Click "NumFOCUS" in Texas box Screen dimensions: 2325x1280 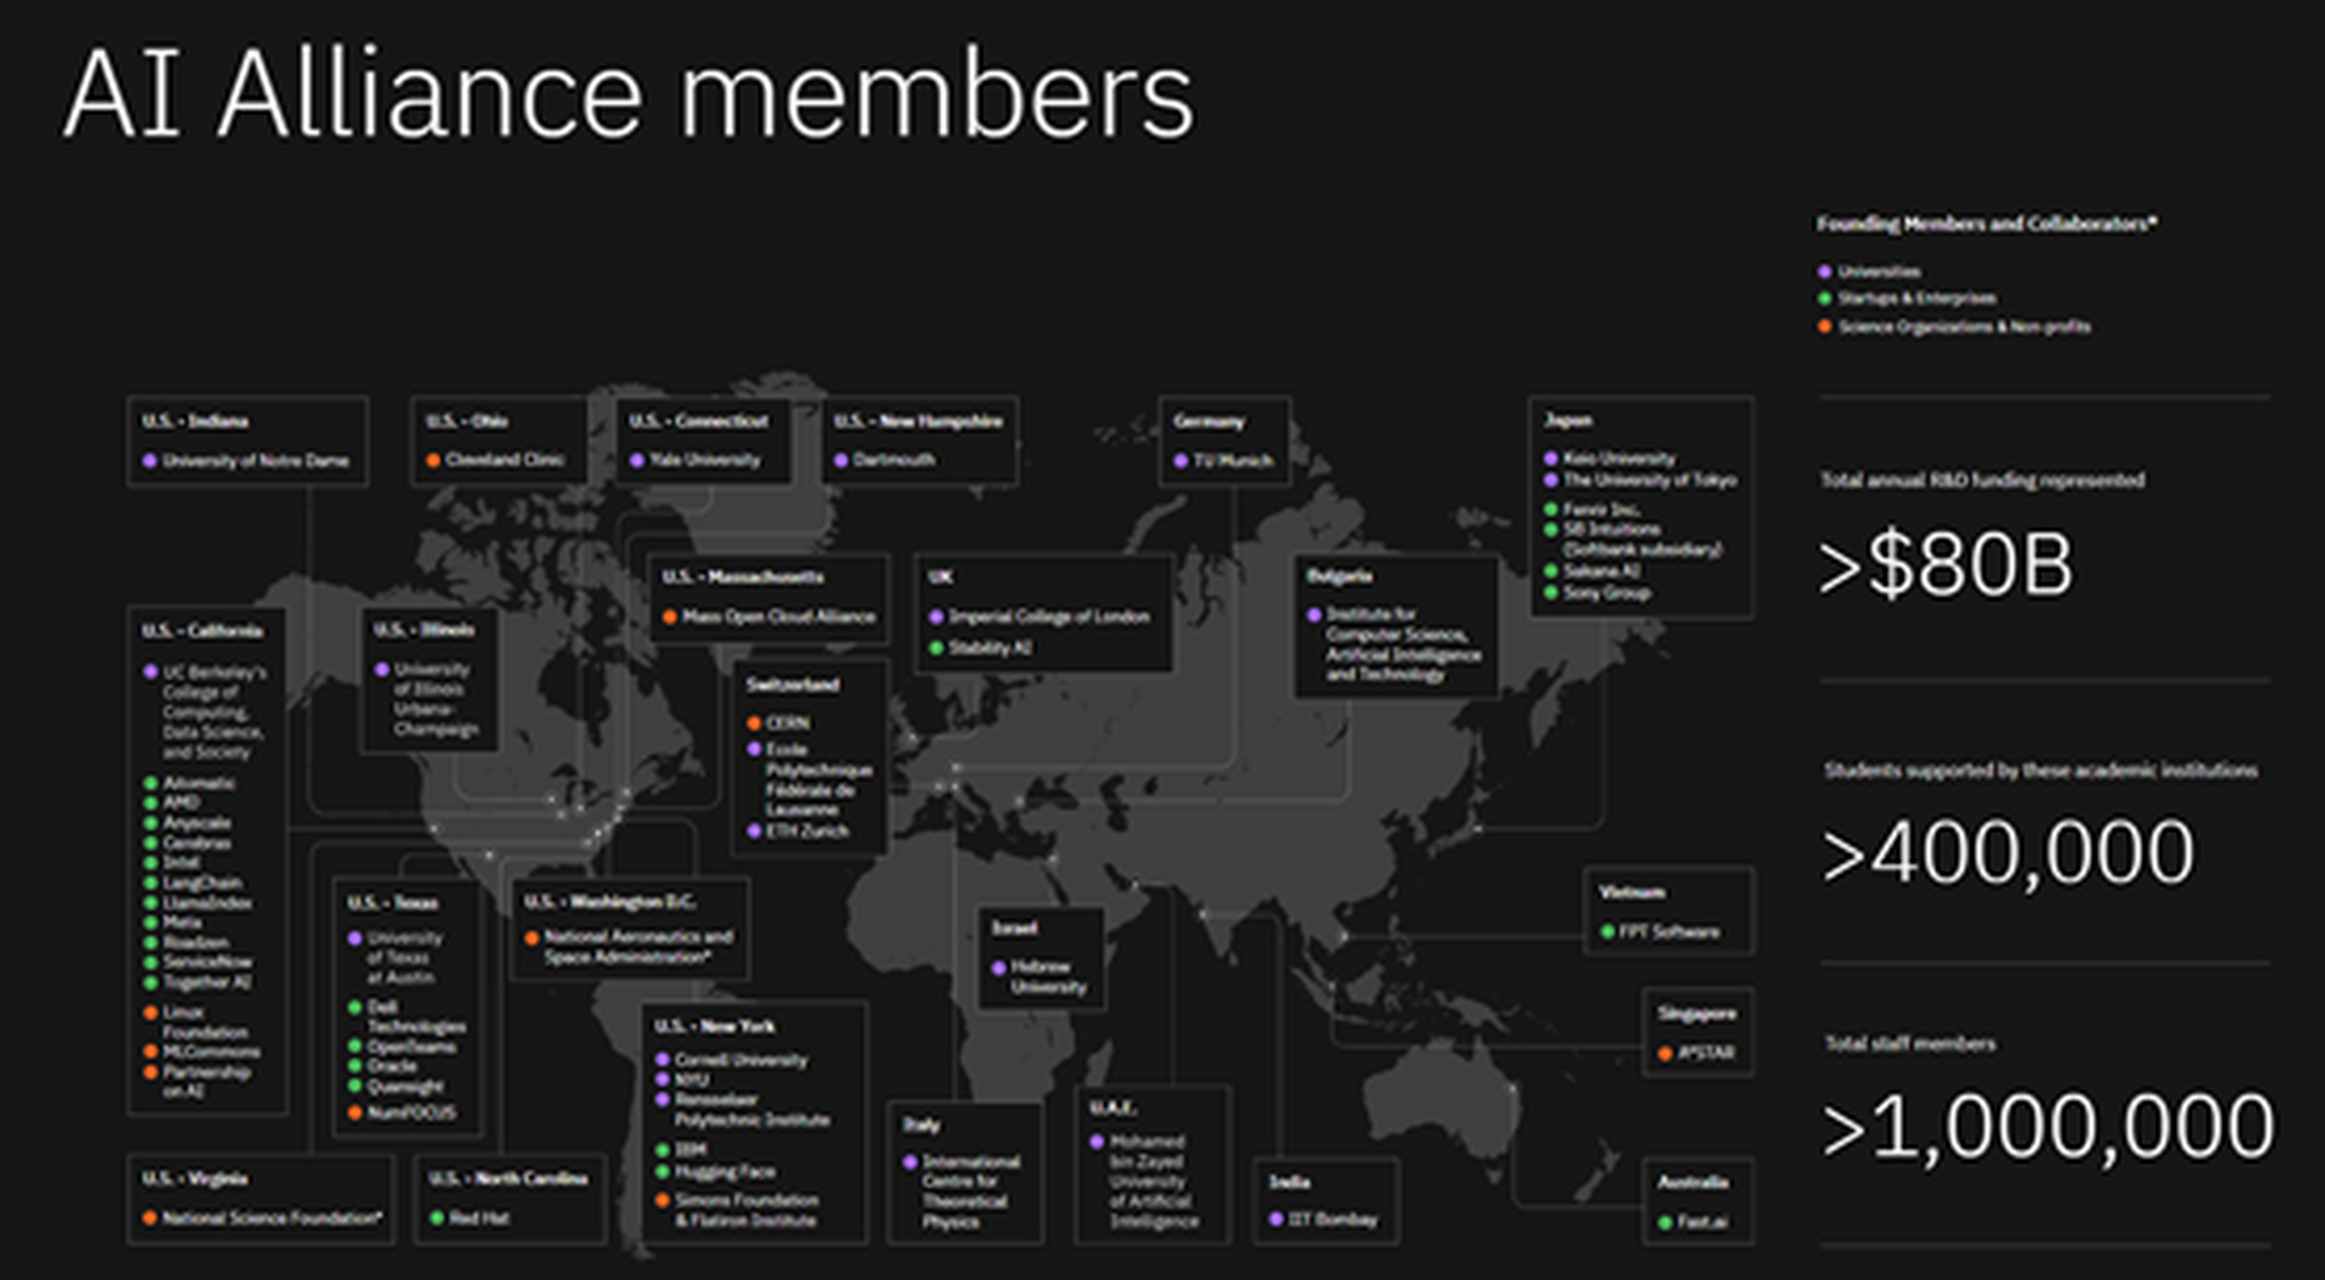click(x=412, y=1113)
